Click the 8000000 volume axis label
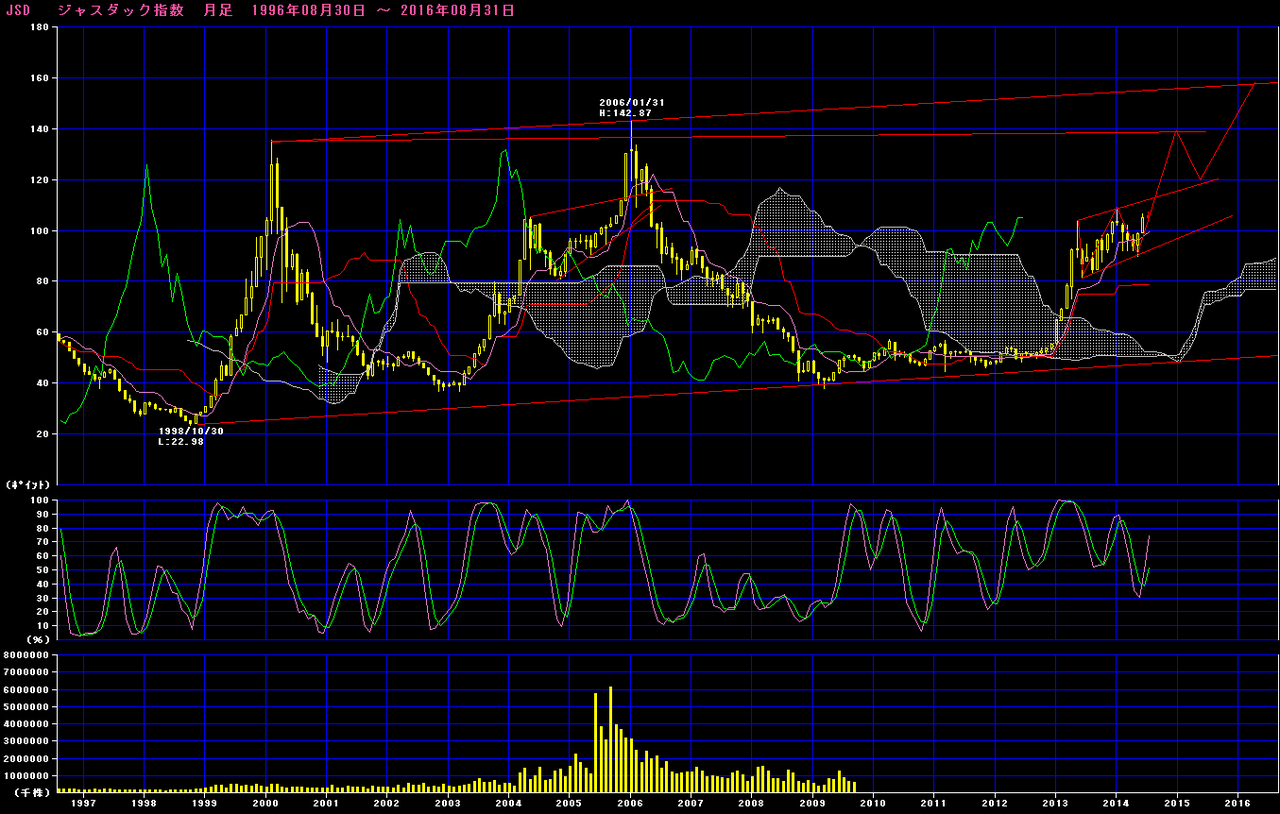This screenshot has height=814, width=1280. tap(28, 655)
